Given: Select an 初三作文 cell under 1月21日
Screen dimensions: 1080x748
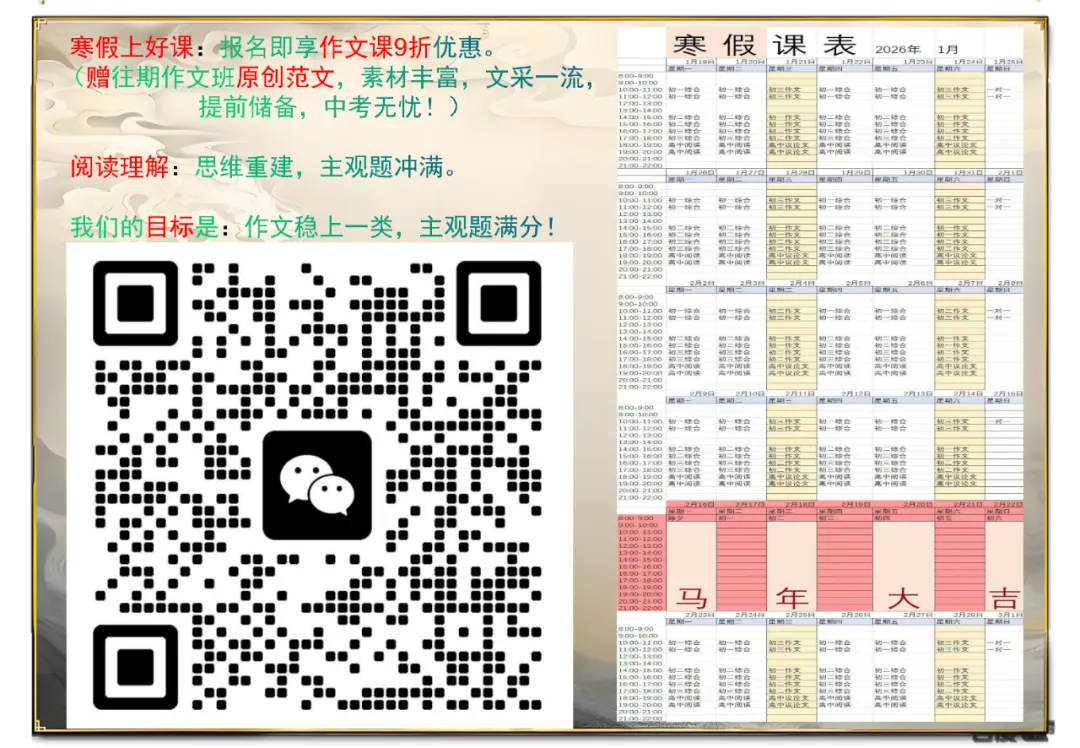Looking at the screenshot, I should point(786,91).
